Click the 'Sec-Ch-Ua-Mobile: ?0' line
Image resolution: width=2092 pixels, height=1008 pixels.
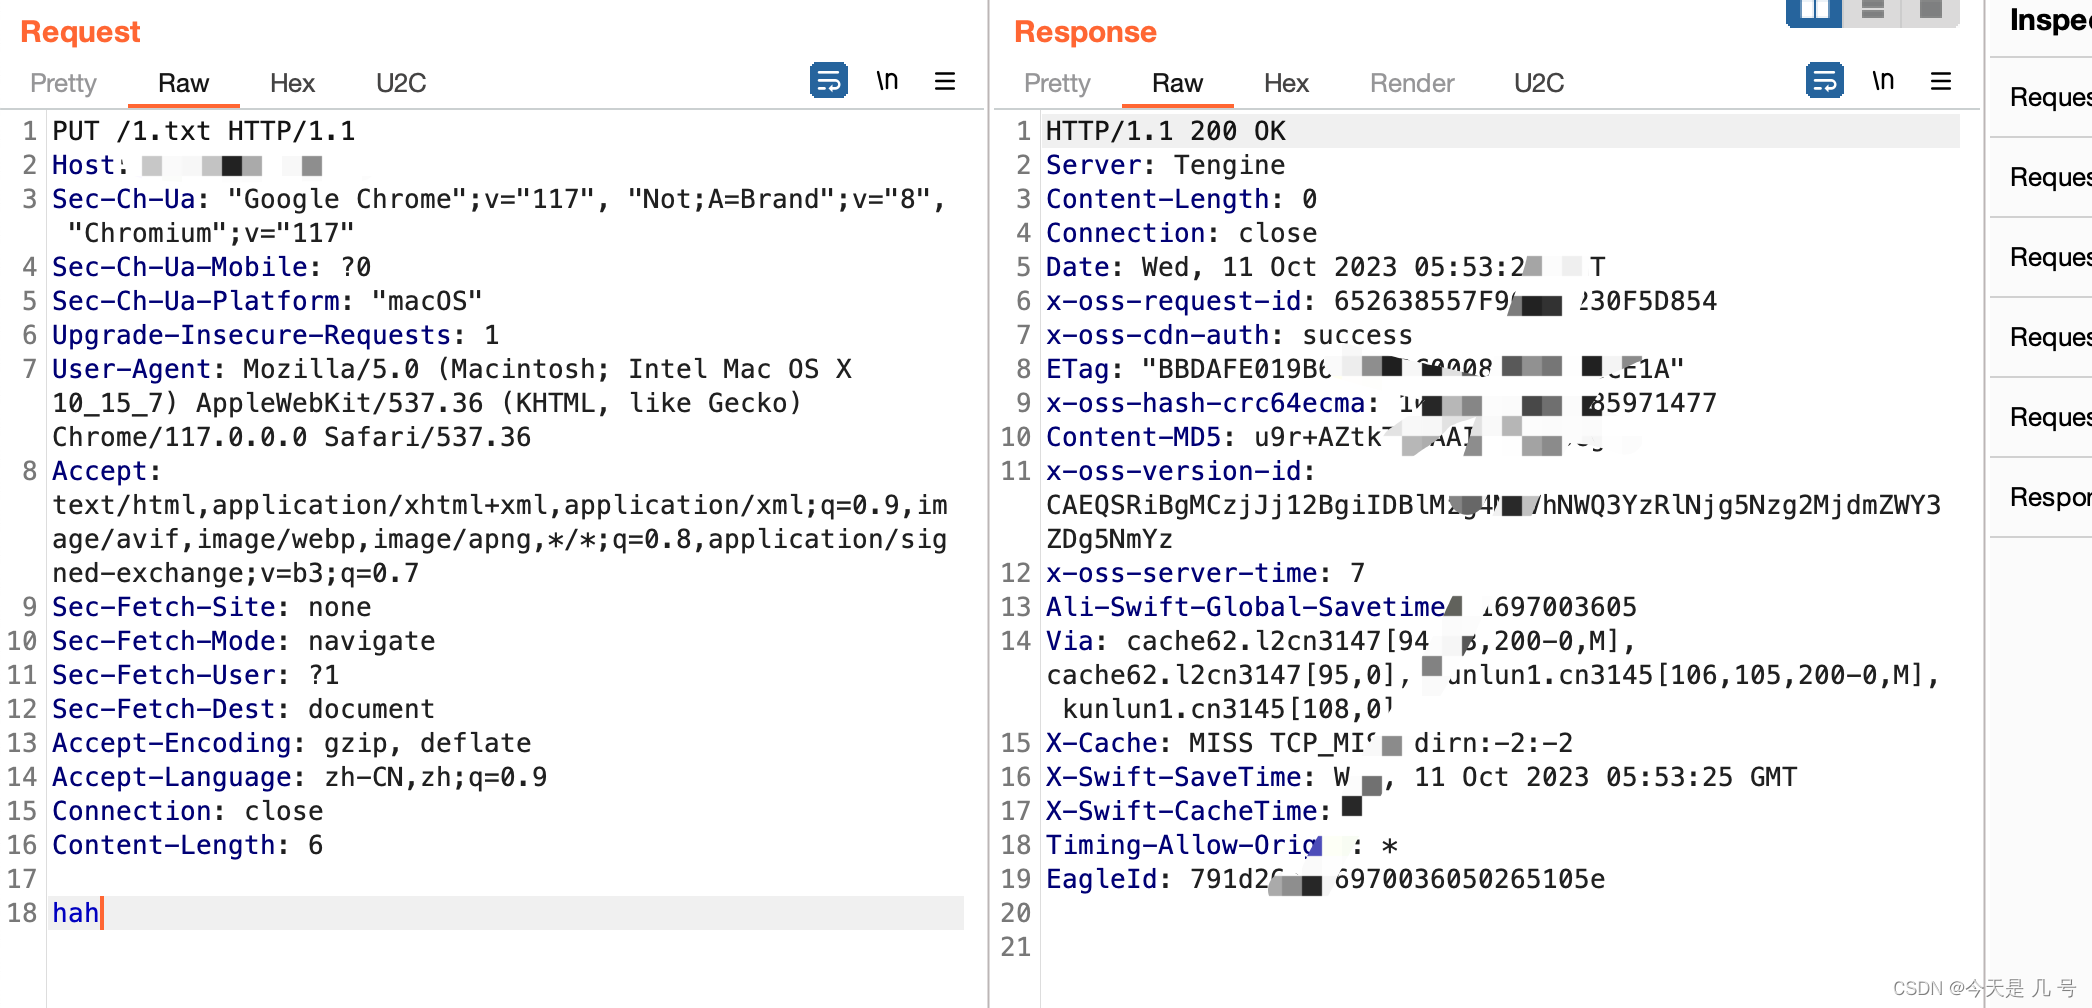212,267
